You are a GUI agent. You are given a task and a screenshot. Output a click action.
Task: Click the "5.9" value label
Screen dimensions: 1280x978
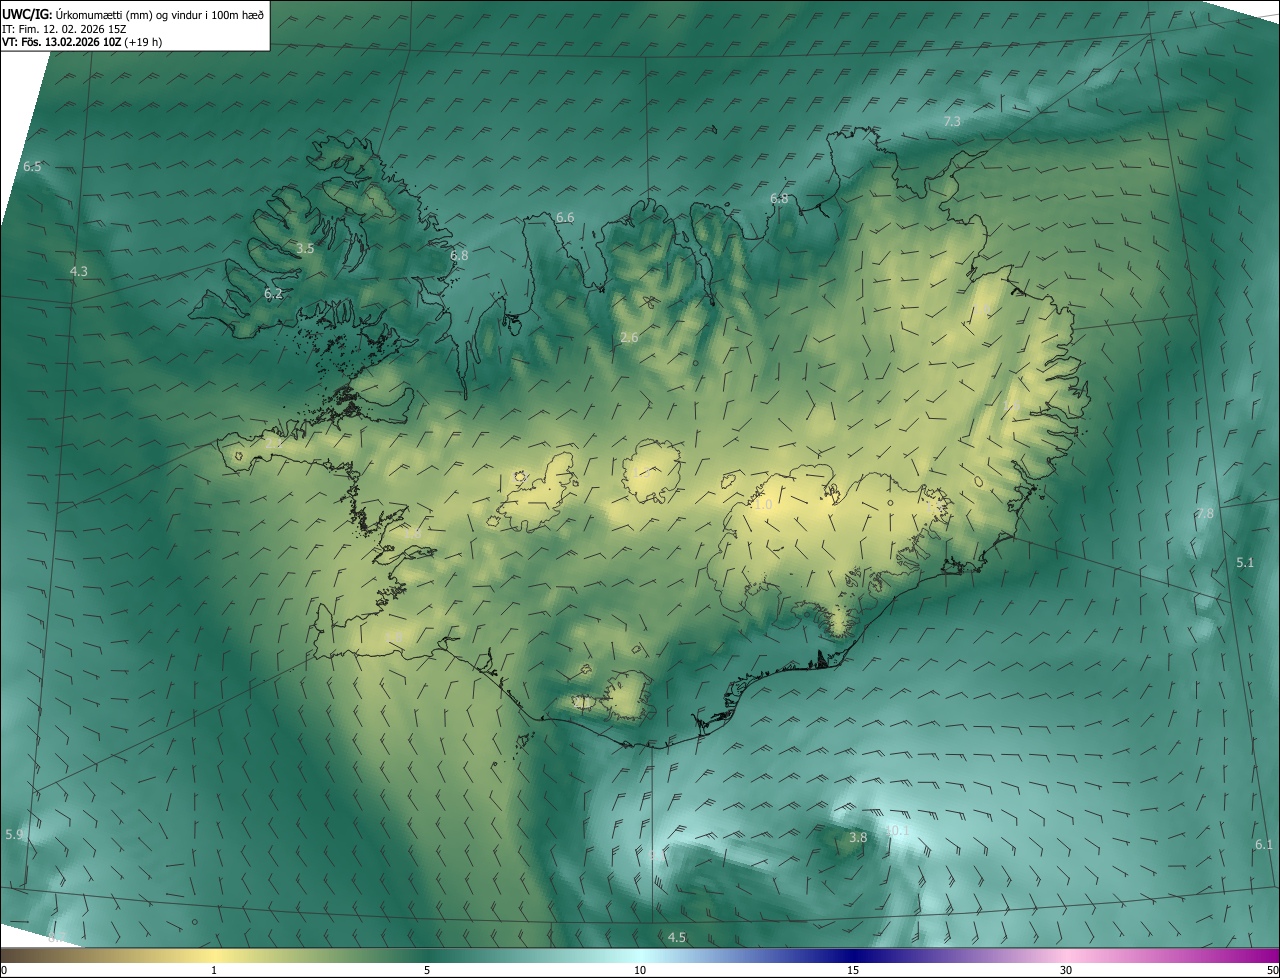click(14, 834)
